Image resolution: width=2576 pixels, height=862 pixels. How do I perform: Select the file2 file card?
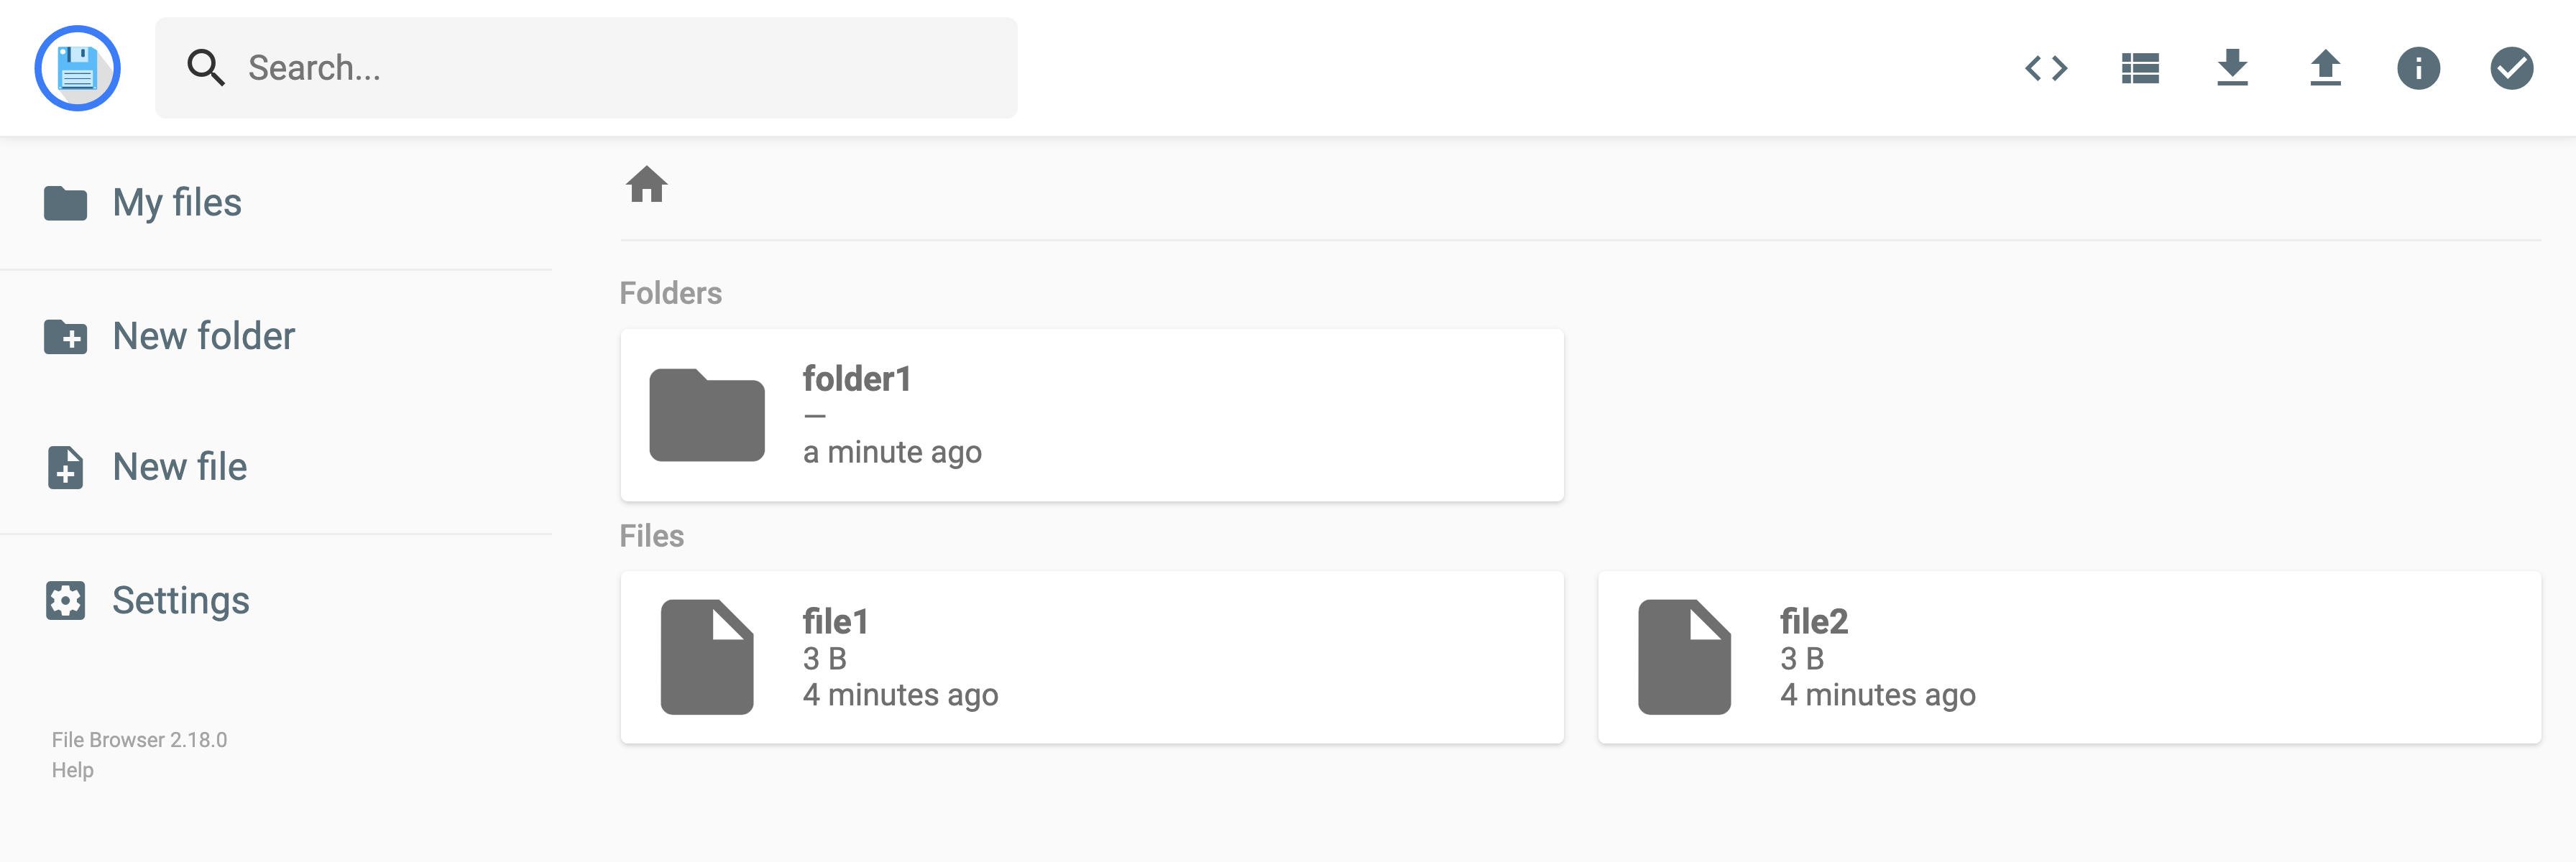point(2069,657)
